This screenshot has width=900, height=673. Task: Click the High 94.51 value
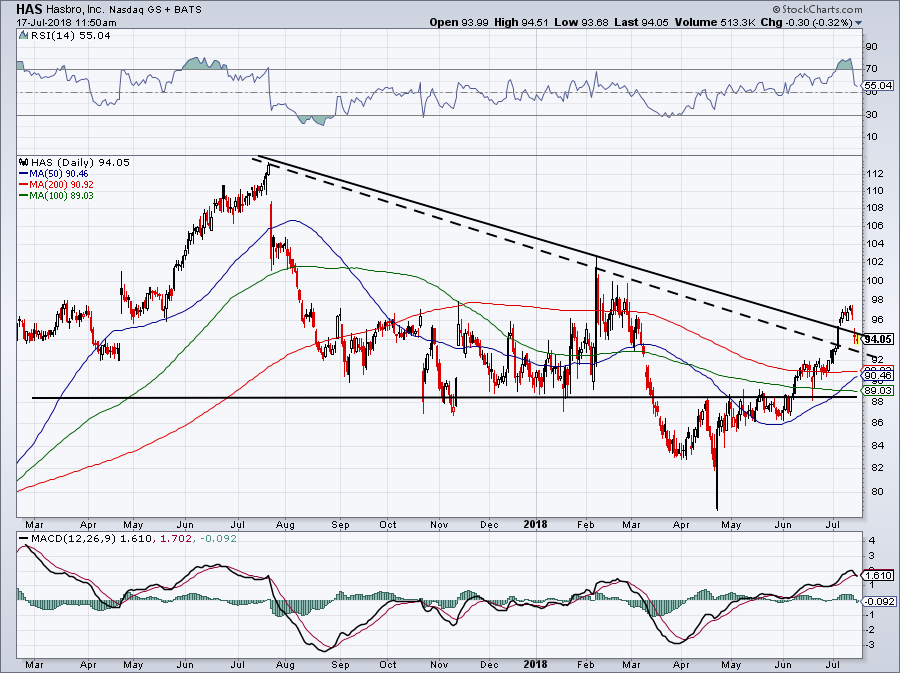click(521, 23)
